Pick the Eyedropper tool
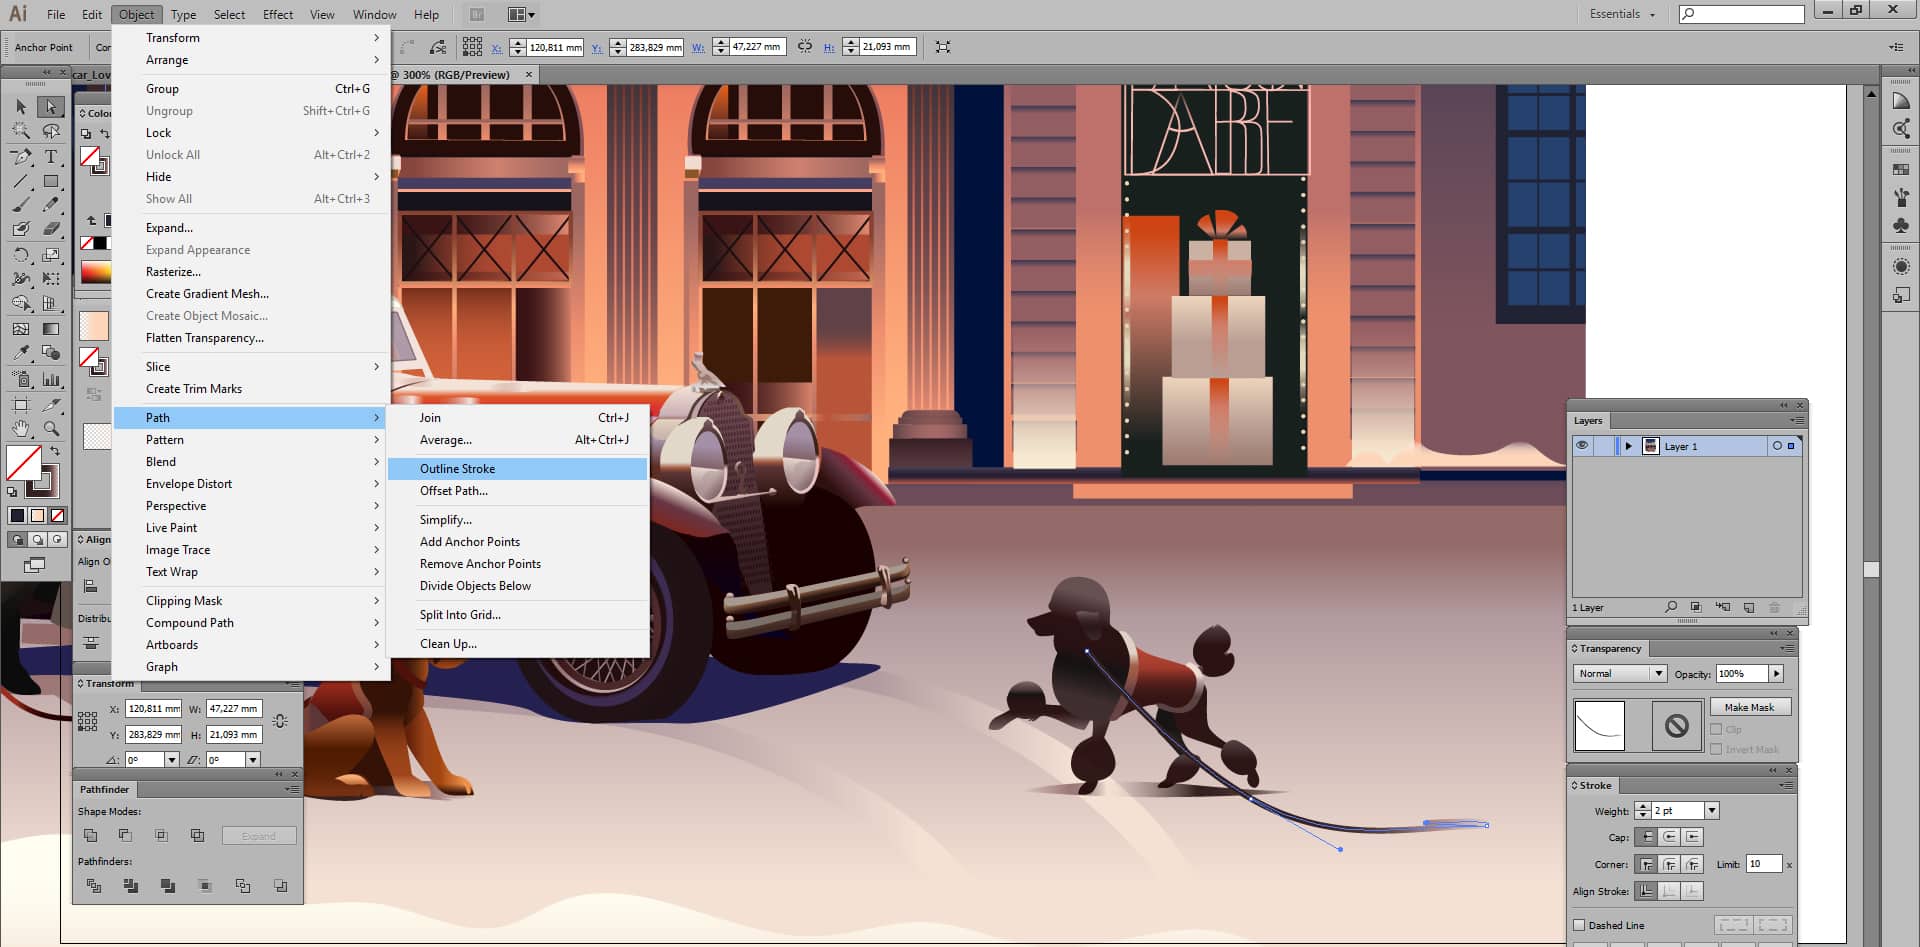This screenshot has height=947, width=1920. [x=21, y=353]
